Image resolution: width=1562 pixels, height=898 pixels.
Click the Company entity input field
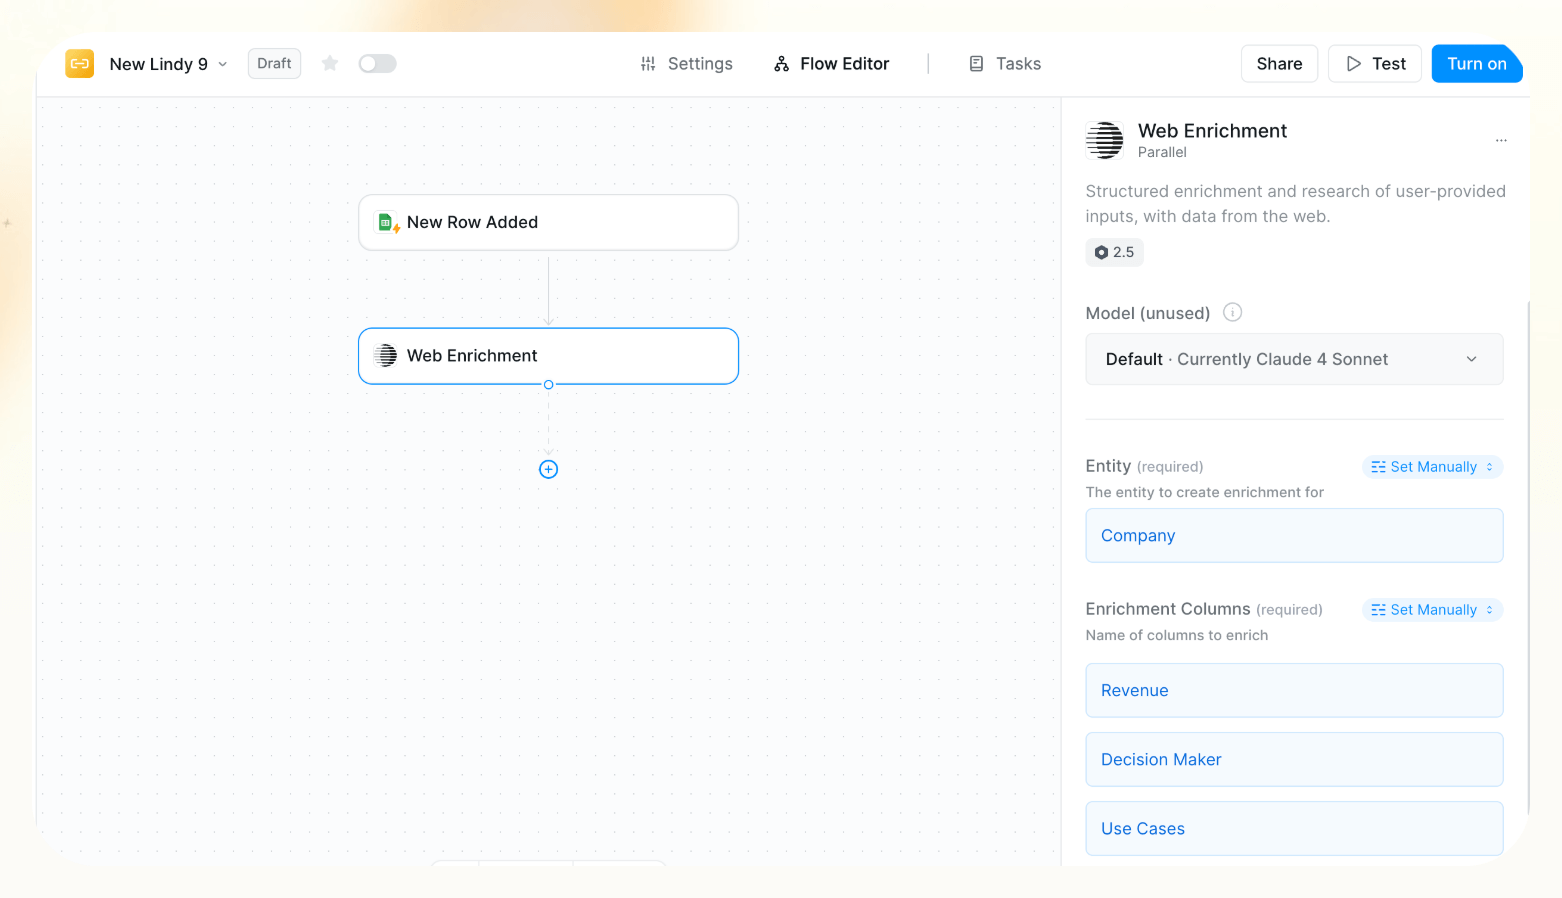coord(1294,535)
